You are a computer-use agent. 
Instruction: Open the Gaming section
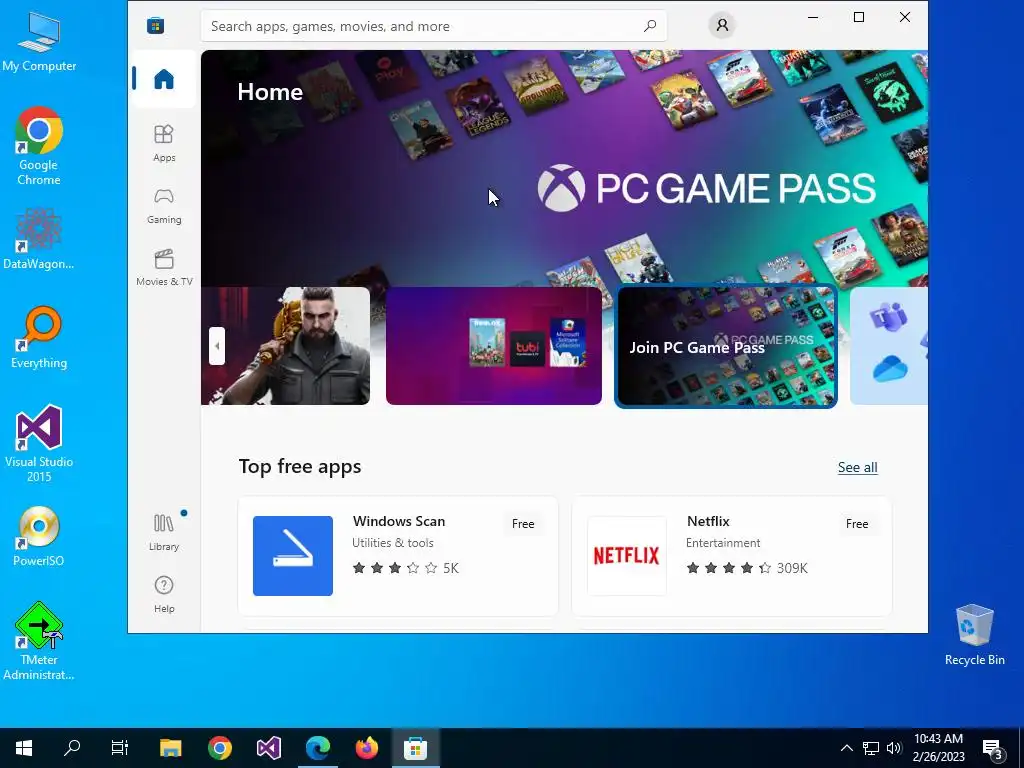point(164,206)
